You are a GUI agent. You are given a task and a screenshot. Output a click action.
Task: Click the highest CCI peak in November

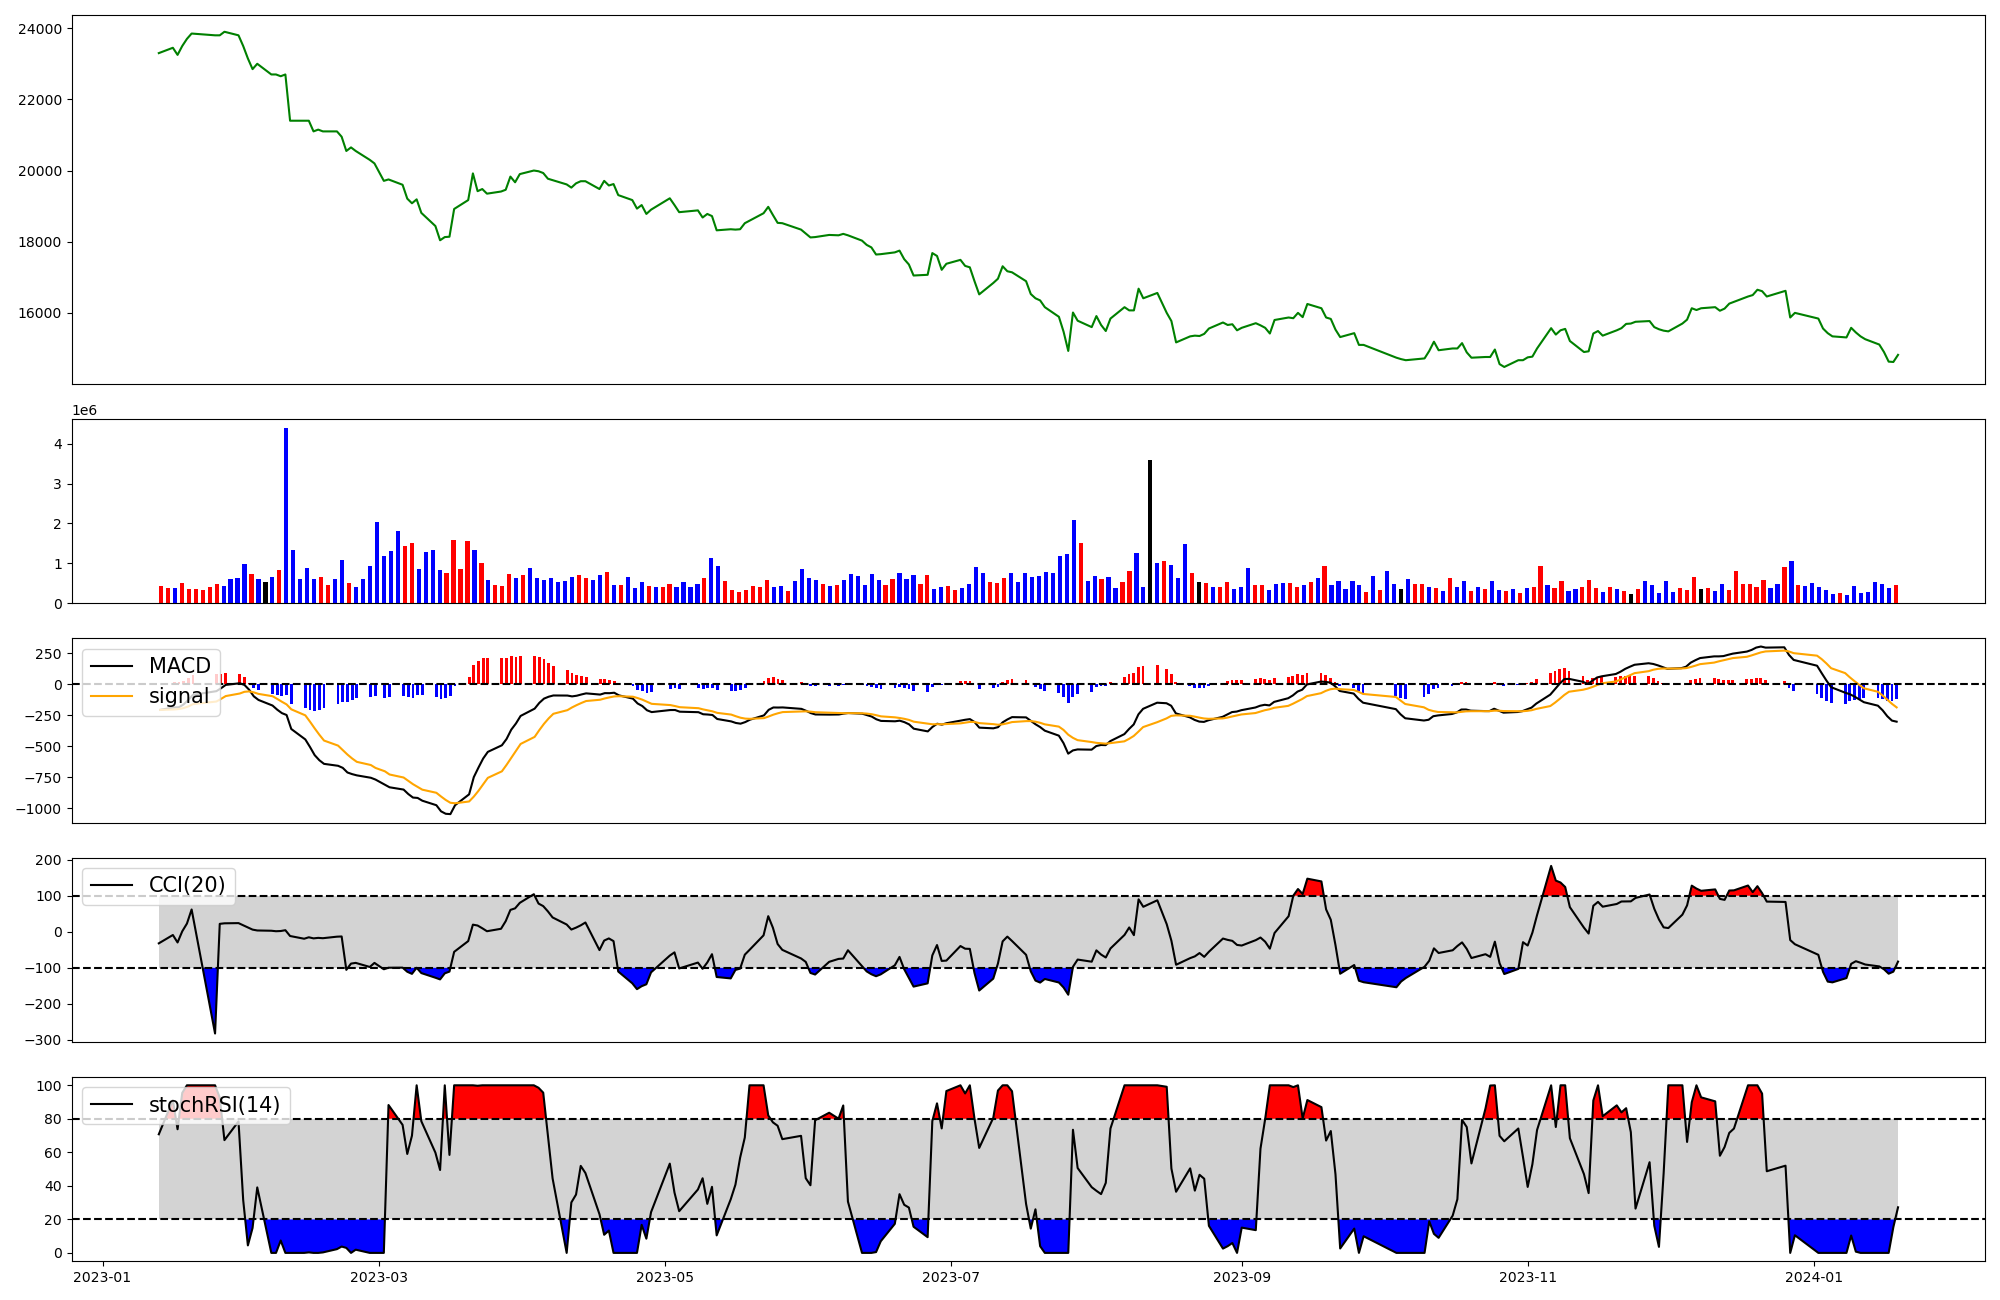click(x=1551, y=868)
